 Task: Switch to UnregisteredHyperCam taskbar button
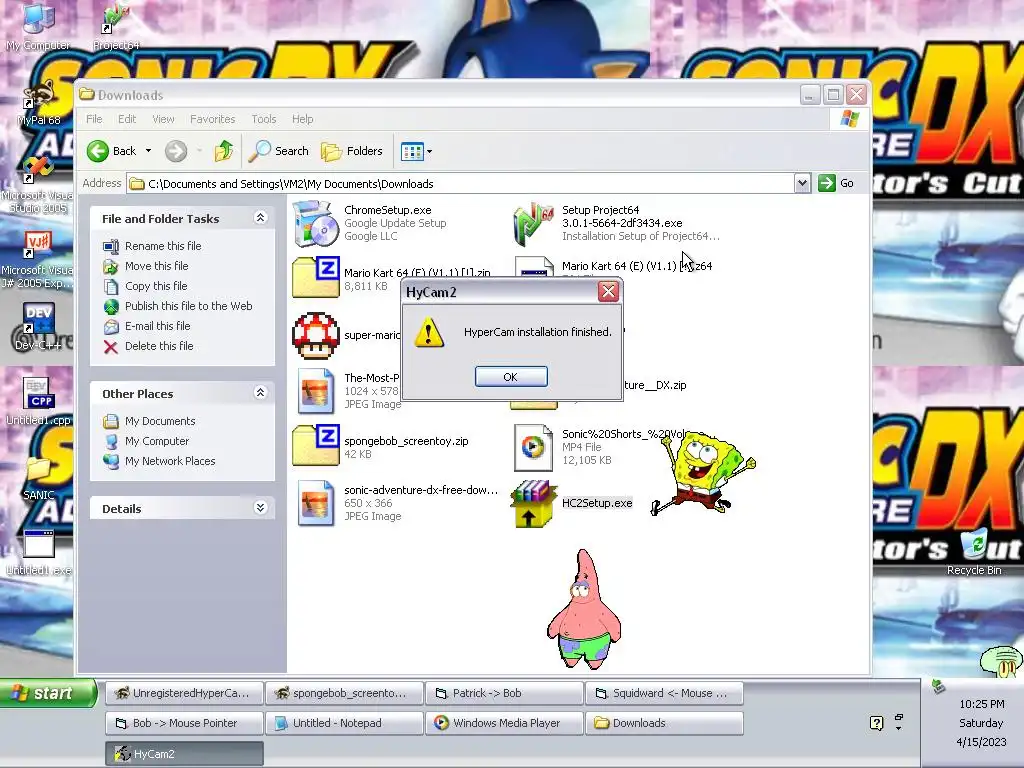point(184,693)
